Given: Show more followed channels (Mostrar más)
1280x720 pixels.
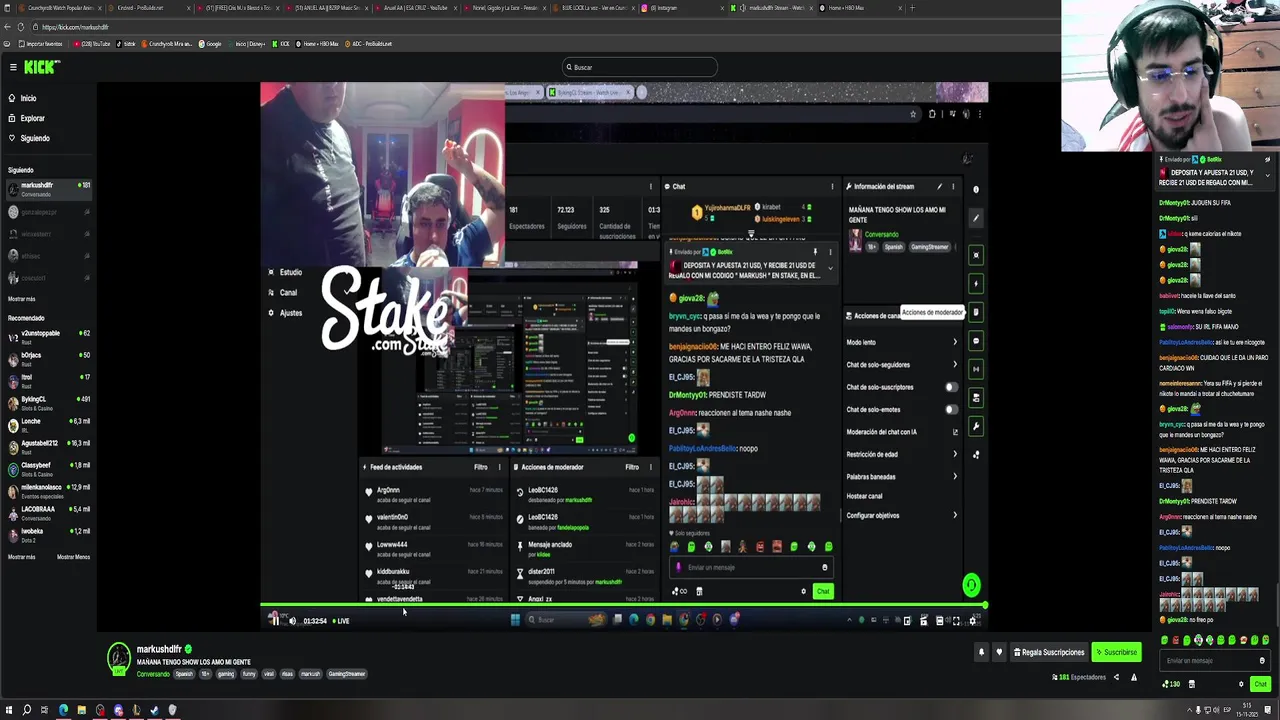Looking at the screenshot, I should tap(22, 299).
